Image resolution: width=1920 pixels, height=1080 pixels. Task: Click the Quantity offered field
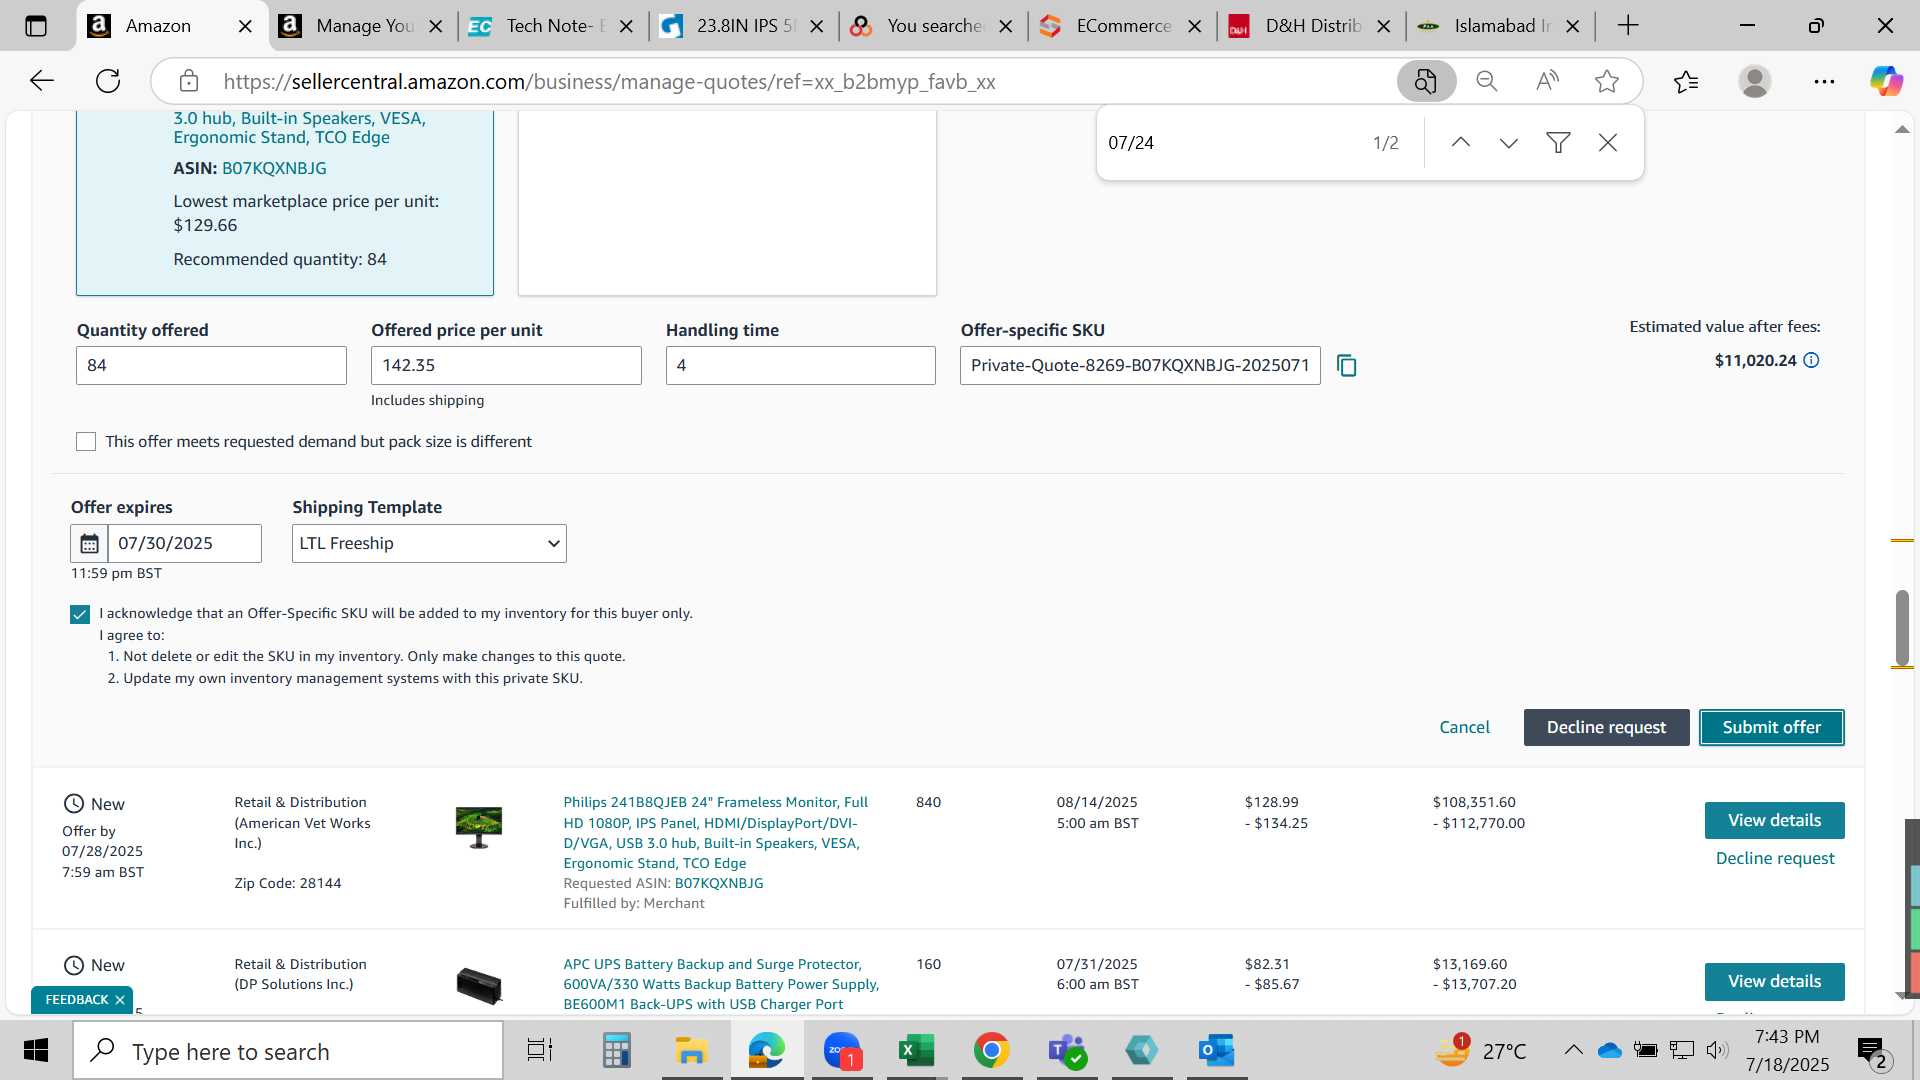pos(211,366)
